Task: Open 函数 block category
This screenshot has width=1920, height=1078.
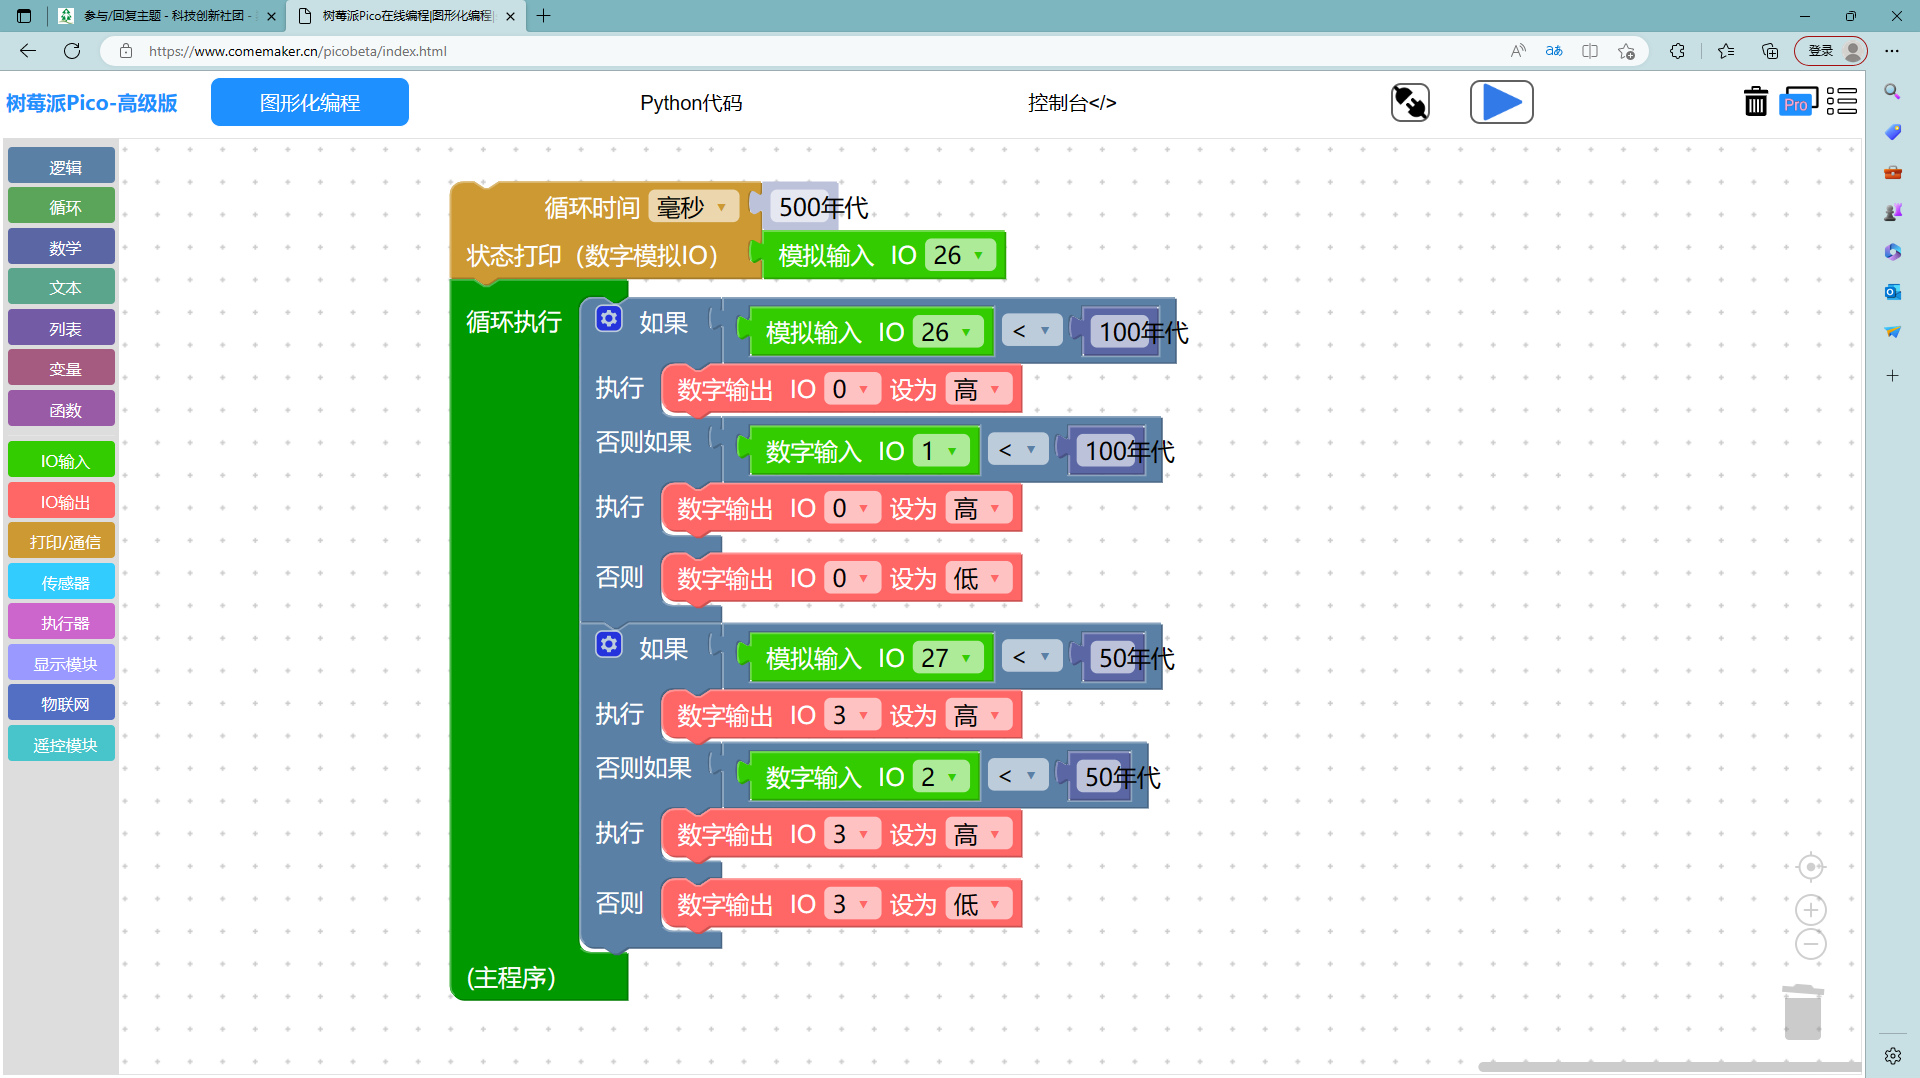Action: pos(62,409)
